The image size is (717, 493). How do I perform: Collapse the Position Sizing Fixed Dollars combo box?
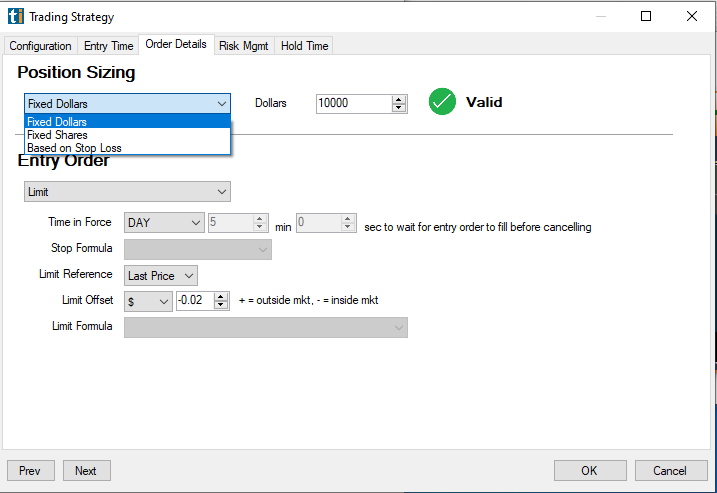tap(127, 104)
